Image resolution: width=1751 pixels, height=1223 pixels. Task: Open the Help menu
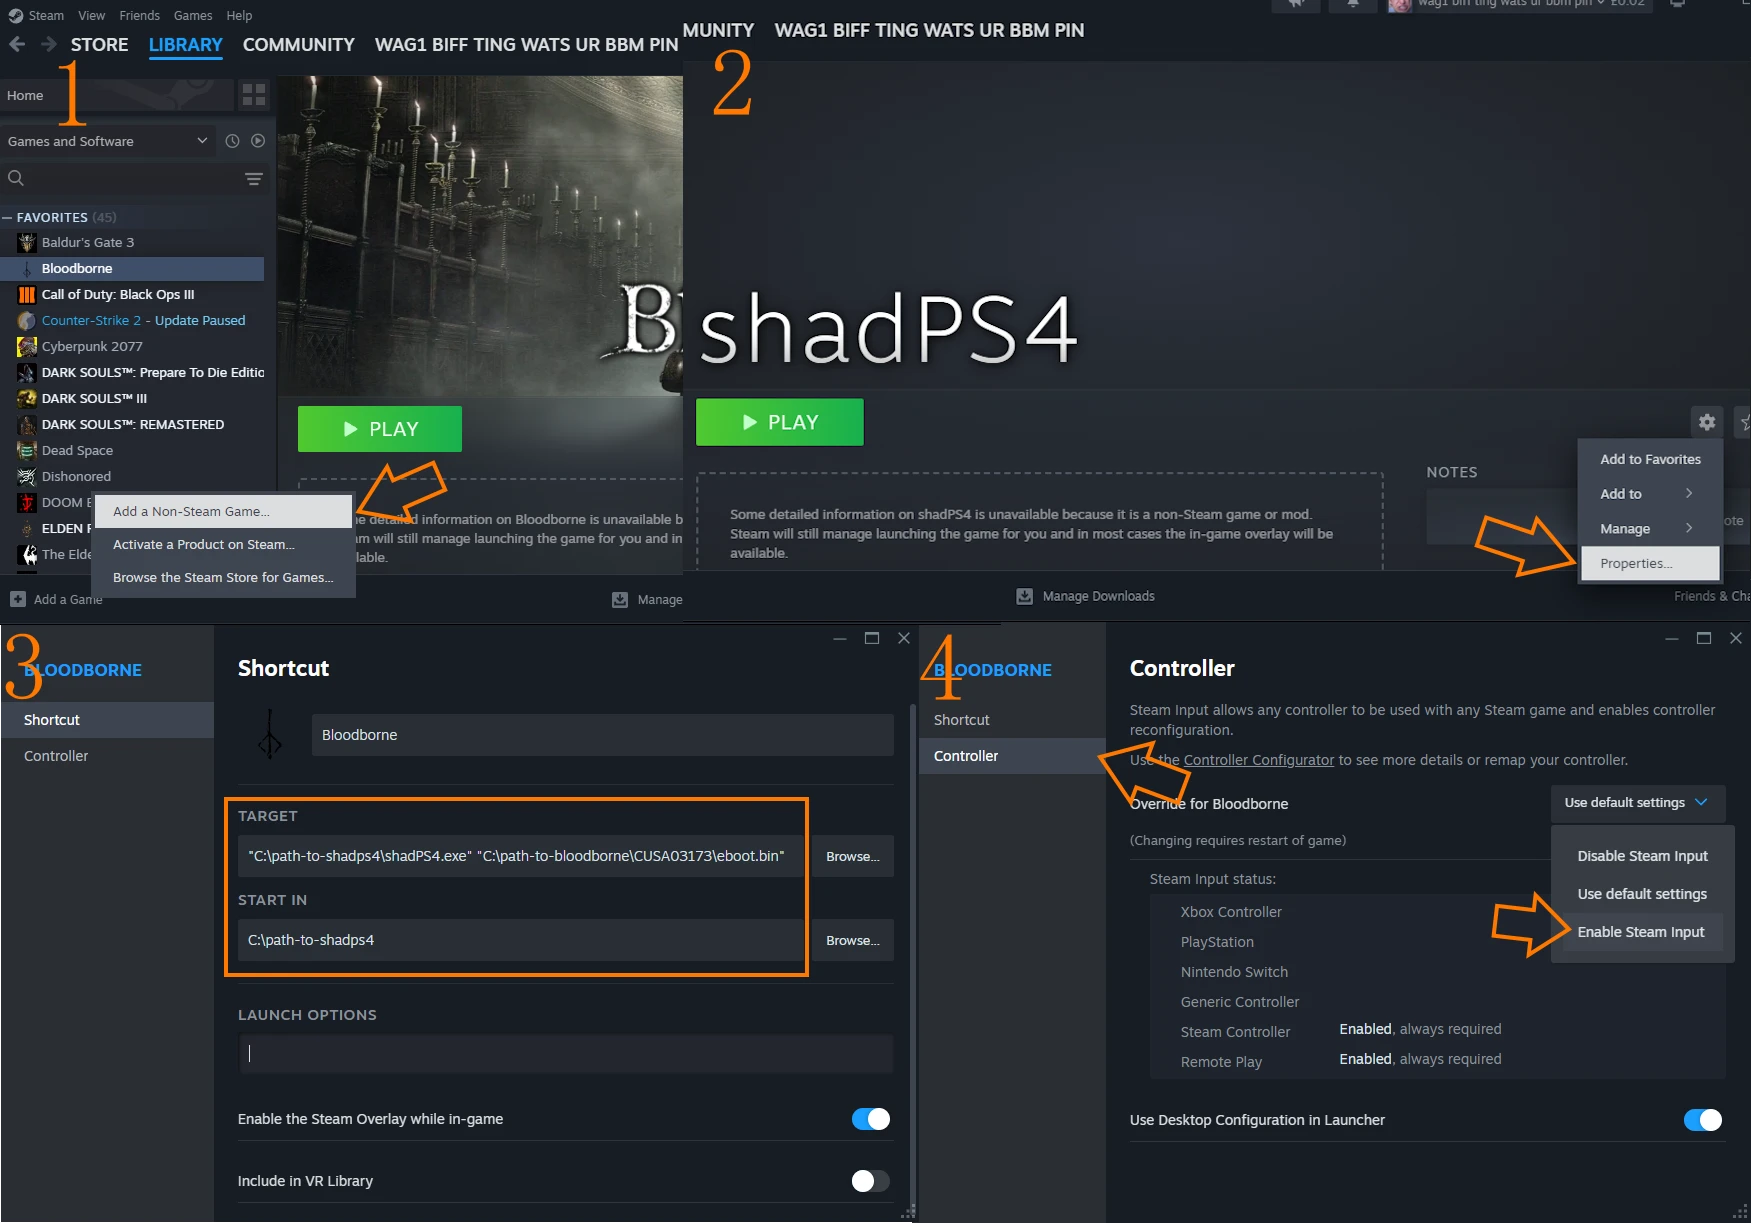tap(239, 15)
